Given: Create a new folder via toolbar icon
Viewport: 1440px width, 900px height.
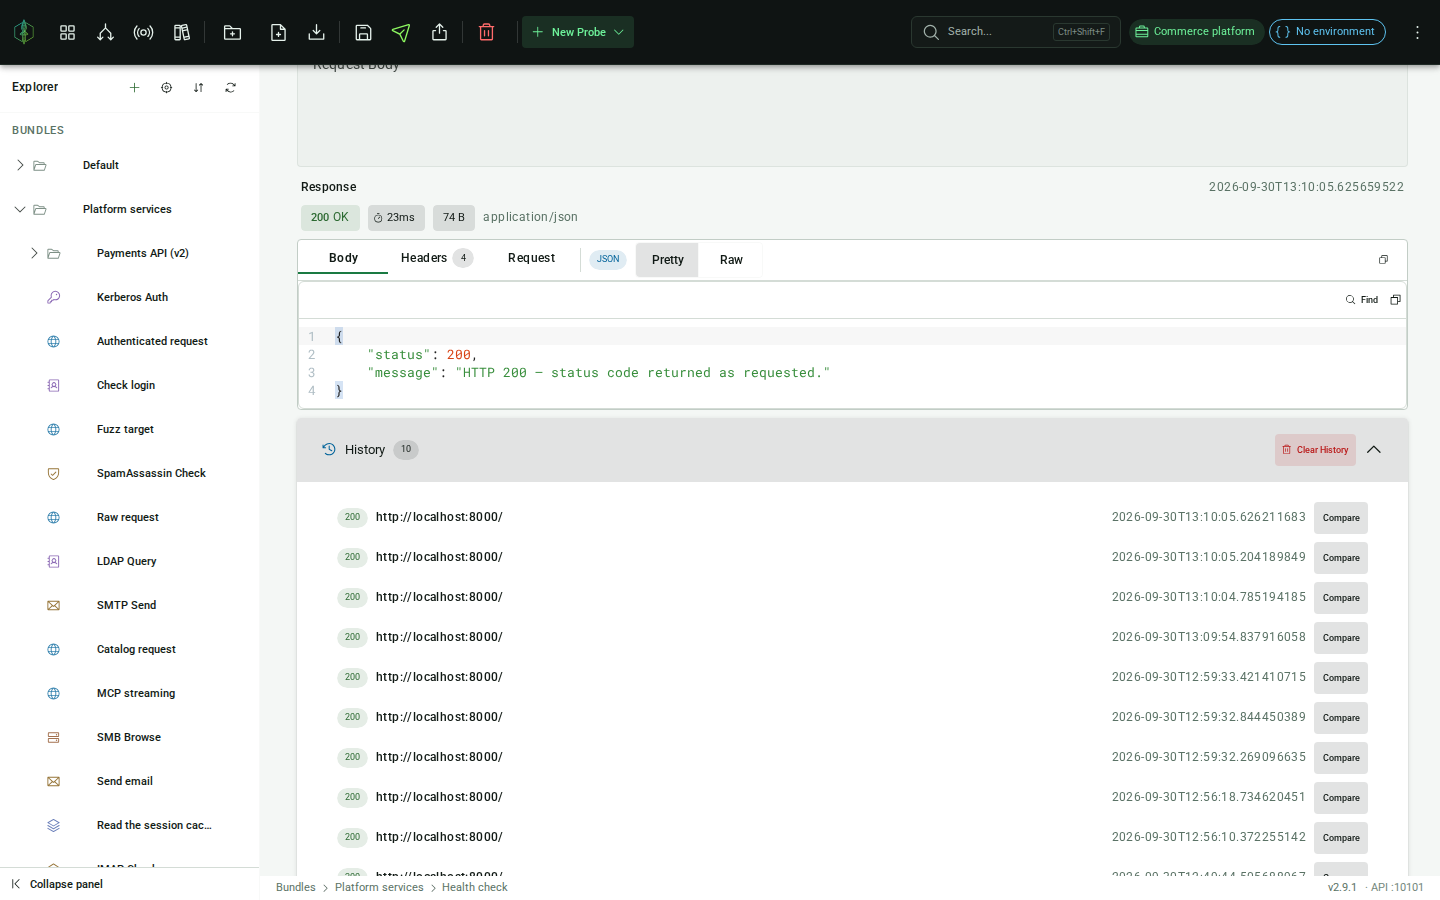Looking at the screenshot, I should [232, 32].
